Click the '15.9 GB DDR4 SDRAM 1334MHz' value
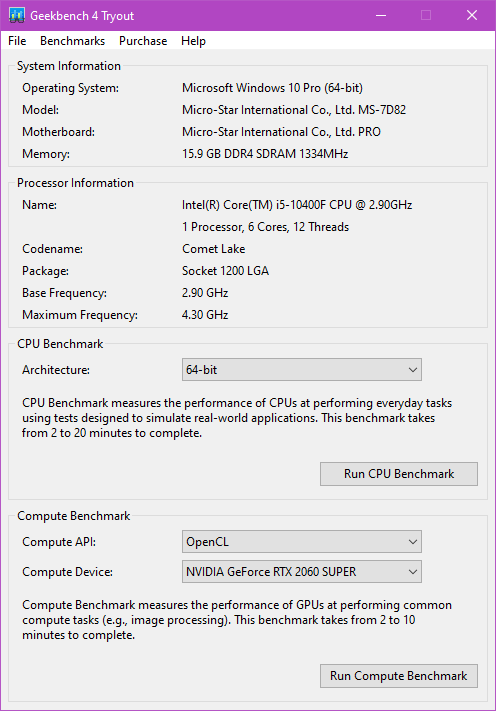Screen dimensions: 496x711 (265, 154)
